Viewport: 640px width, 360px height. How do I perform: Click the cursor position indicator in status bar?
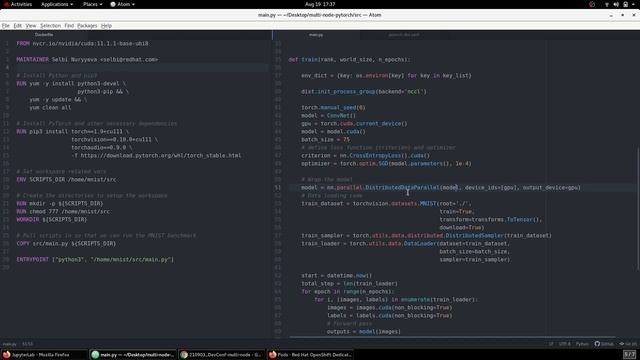[27, 344]
